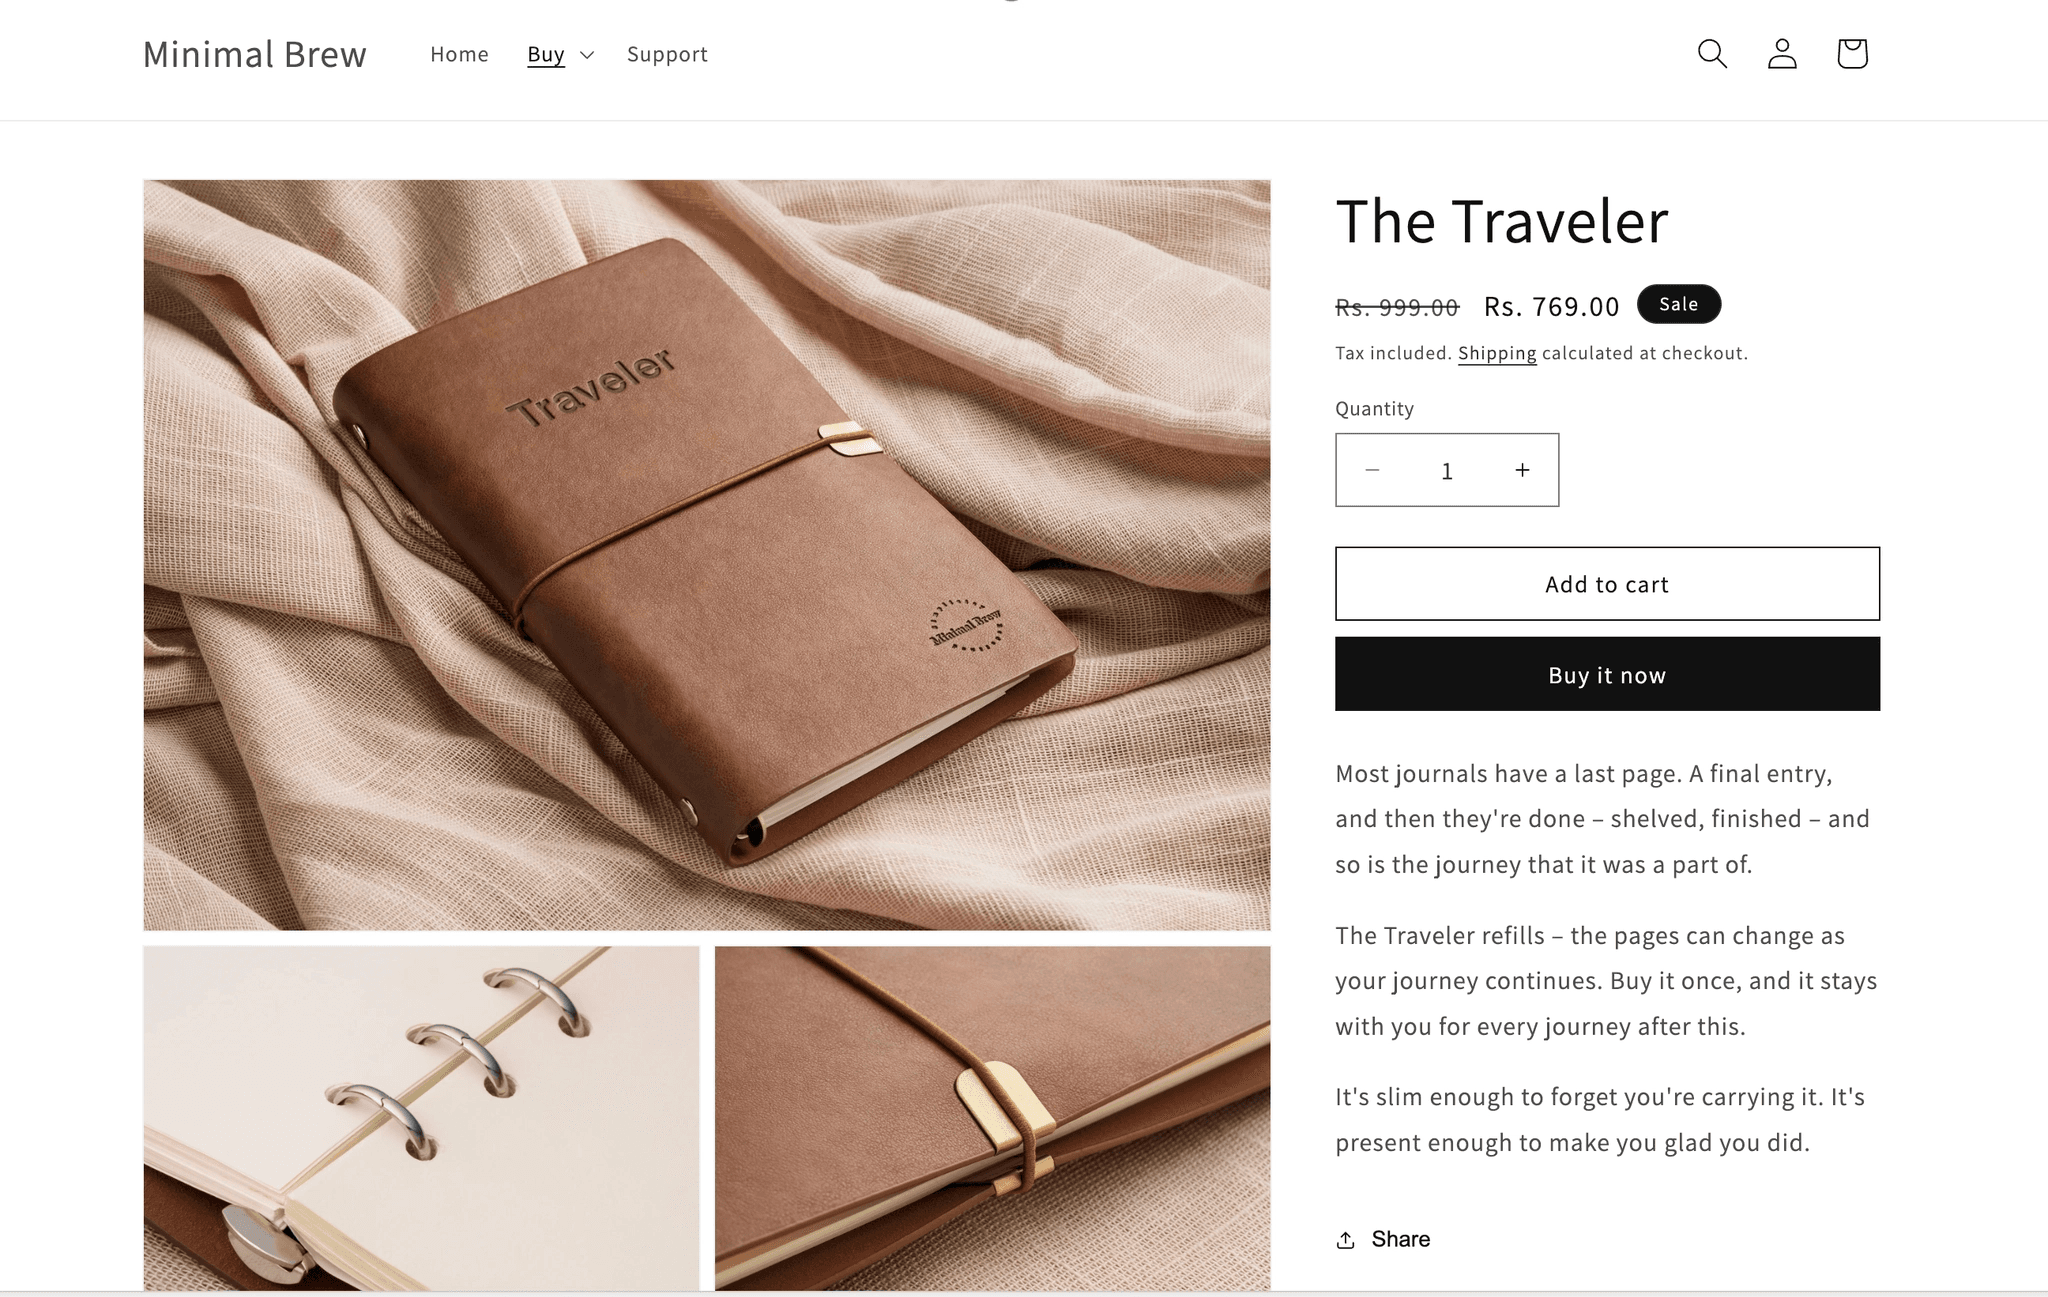Viewport: 2048px width, 1297px height.
Task: Click the Share text button
Action: click(x=1400, y=1239)
